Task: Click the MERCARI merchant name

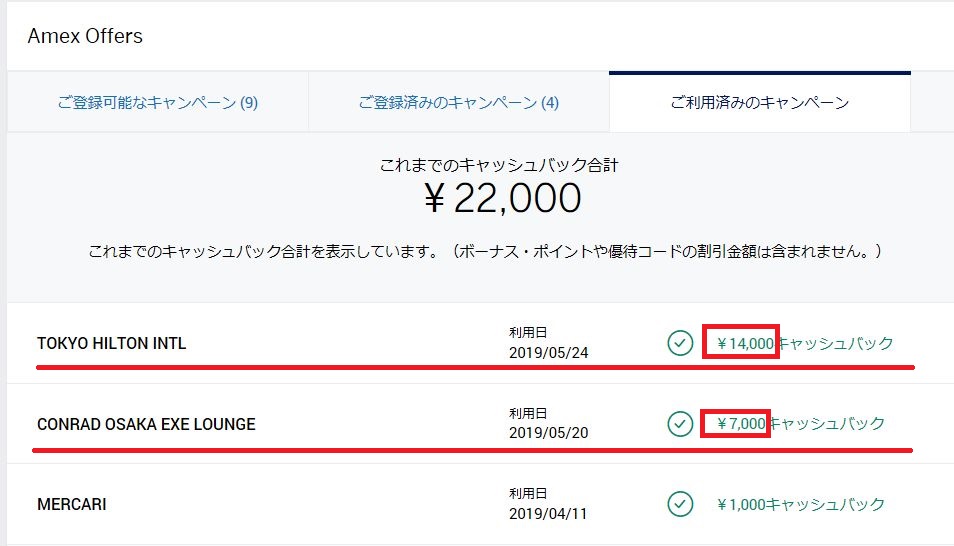Action: tap(71, 504)
